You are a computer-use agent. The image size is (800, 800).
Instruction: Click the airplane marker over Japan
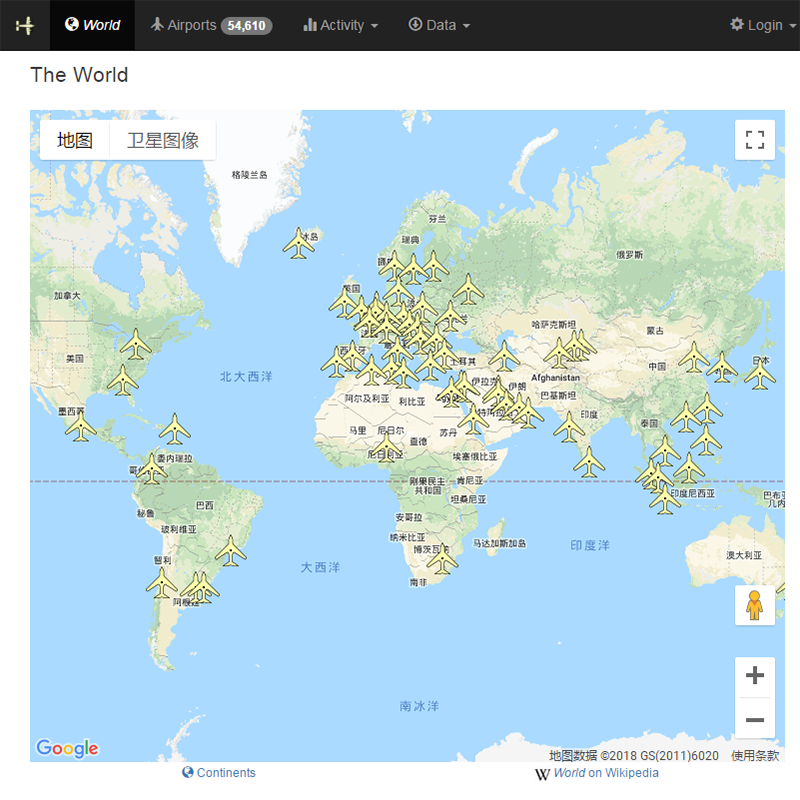pyautogui.click(x=759, y=374)
